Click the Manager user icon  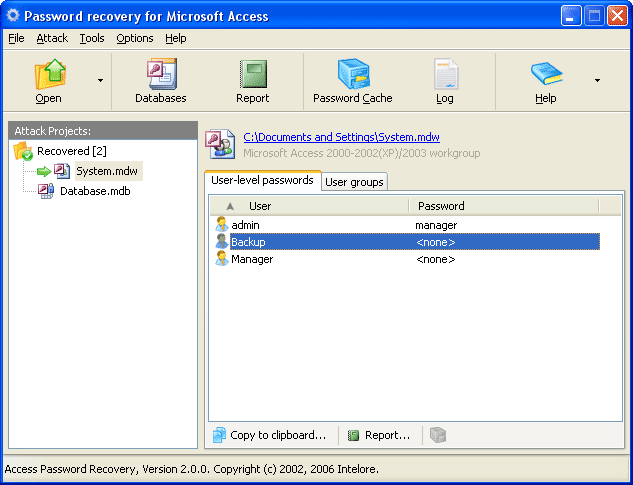(222, 258)
